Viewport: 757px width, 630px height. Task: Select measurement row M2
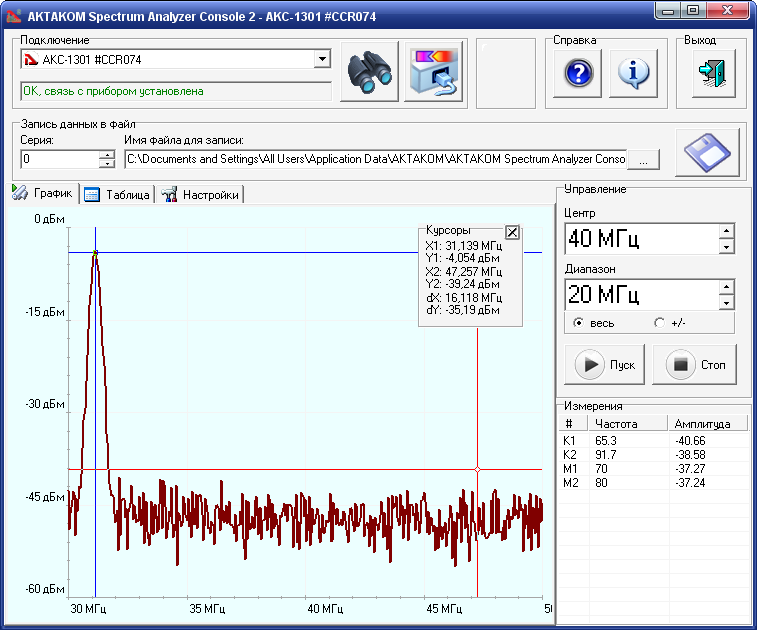[654, 482]
